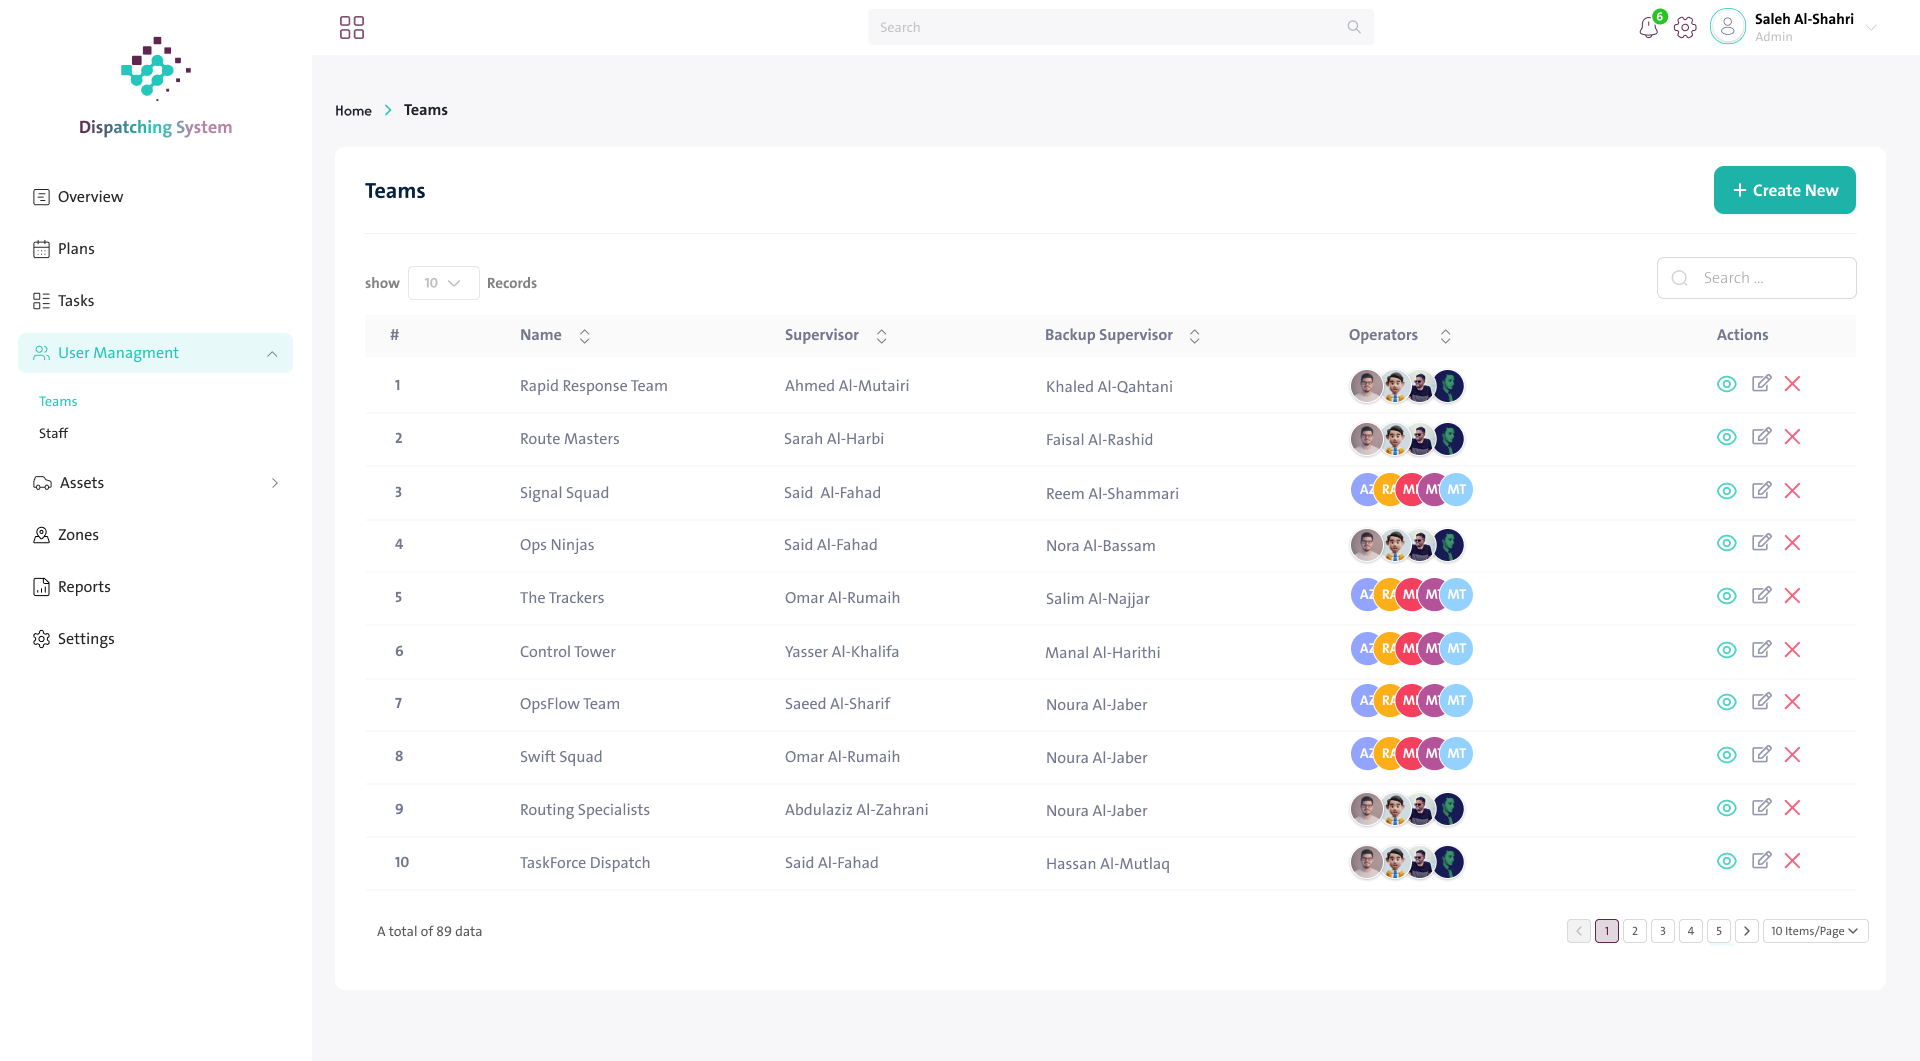Open the Staff submenu link
This screenshot has height=1061, width=1920.
[x=53, y=433]
